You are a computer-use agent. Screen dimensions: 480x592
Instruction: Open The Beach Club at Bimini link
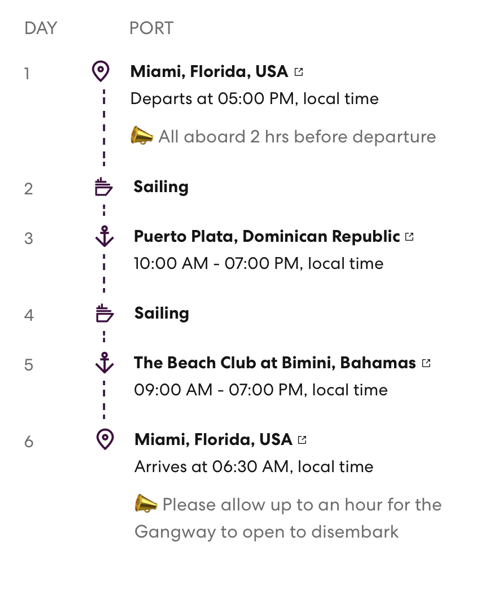point(275,363)
